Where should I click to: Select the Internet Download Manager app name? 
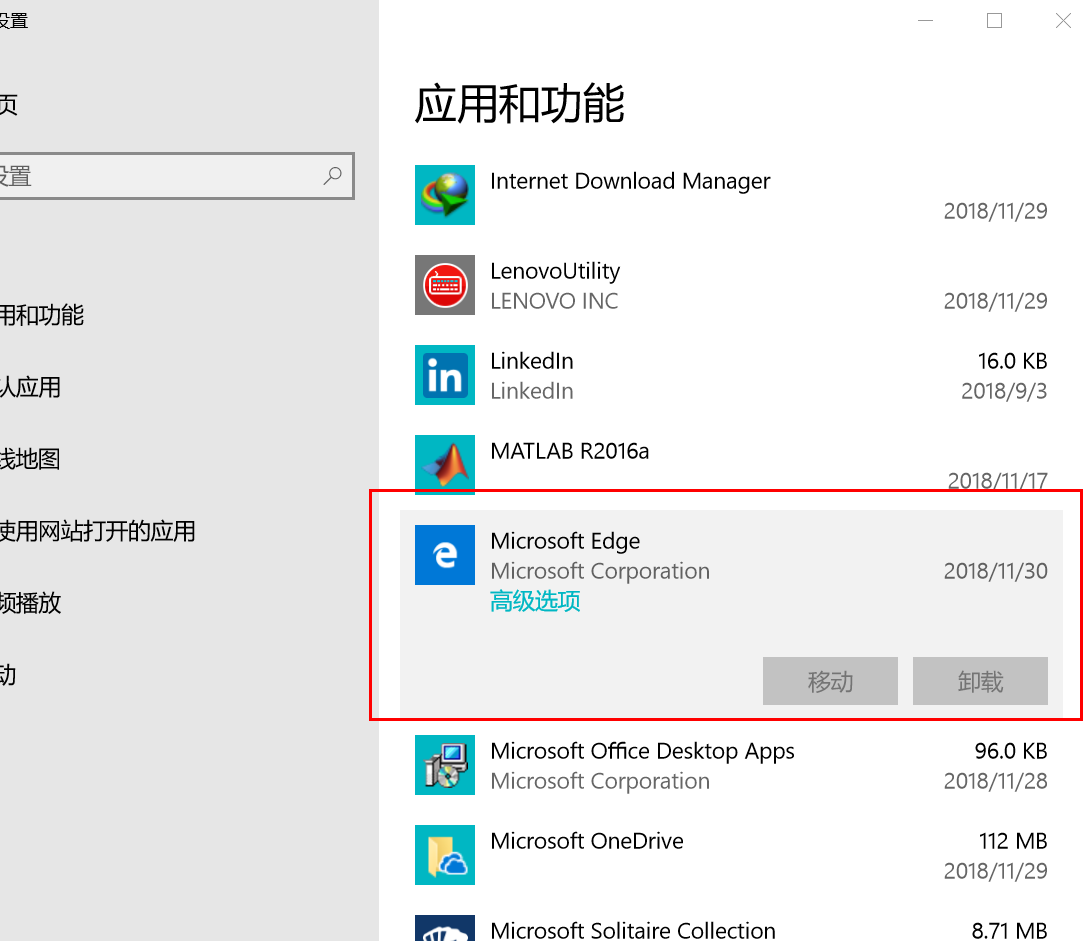pos(630,181)
